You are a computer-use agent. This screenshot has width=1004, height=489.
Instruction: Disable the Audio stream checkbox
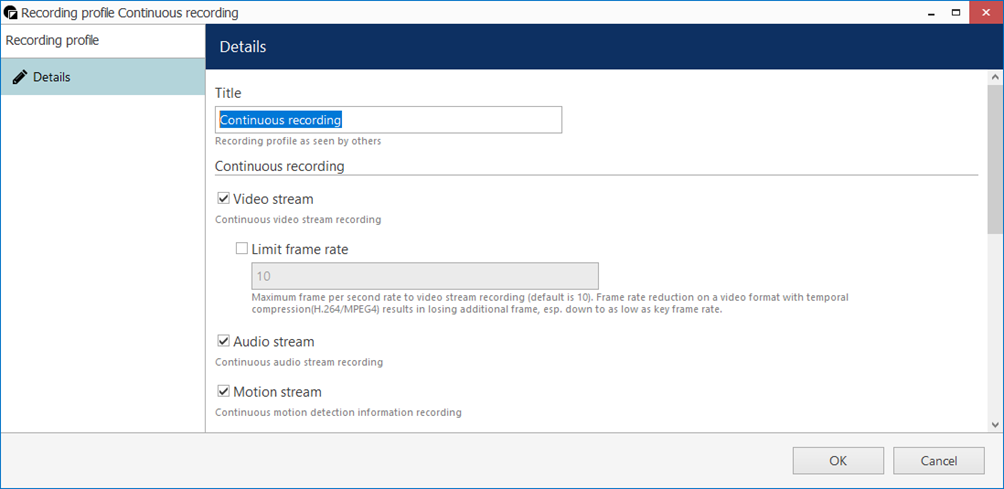[224, 341]
